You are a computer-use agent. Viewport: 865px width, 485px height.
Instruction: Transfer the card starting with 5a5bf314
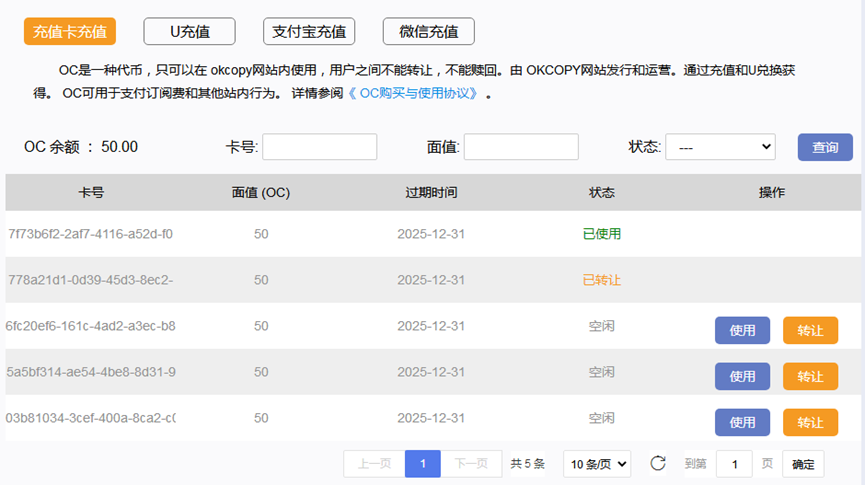point(810,376)
